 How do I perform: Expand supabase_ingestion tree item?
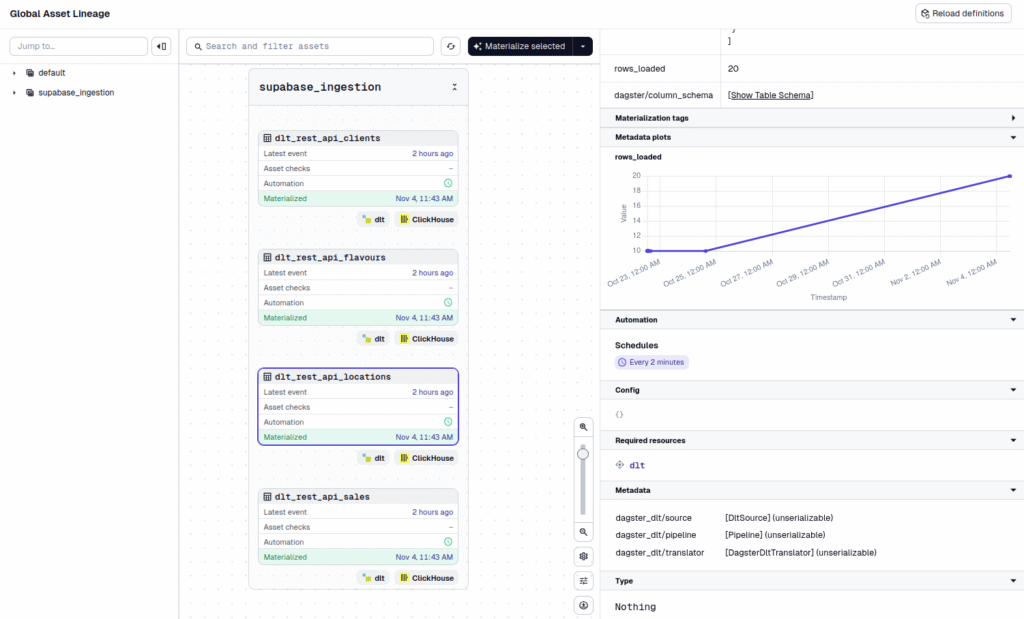(x=14, y=93)
